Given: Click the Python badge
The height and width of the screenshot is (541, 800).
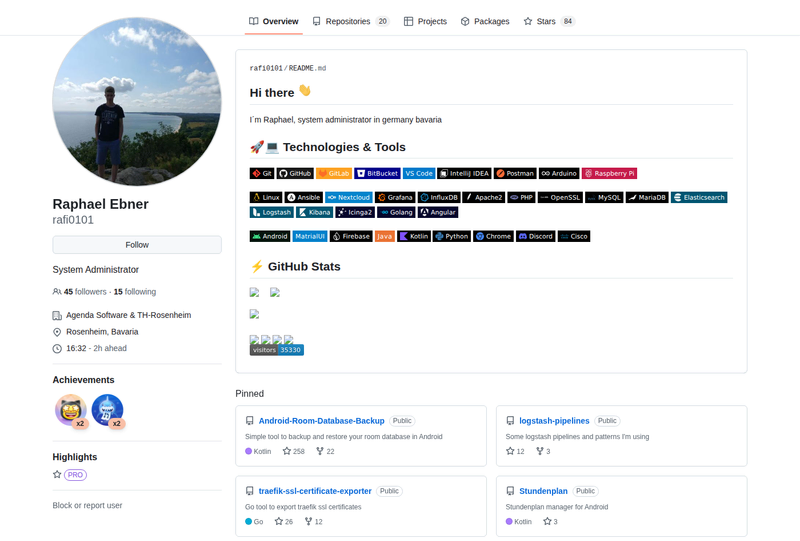Looking at the screenshot, I should pos(452,236).
